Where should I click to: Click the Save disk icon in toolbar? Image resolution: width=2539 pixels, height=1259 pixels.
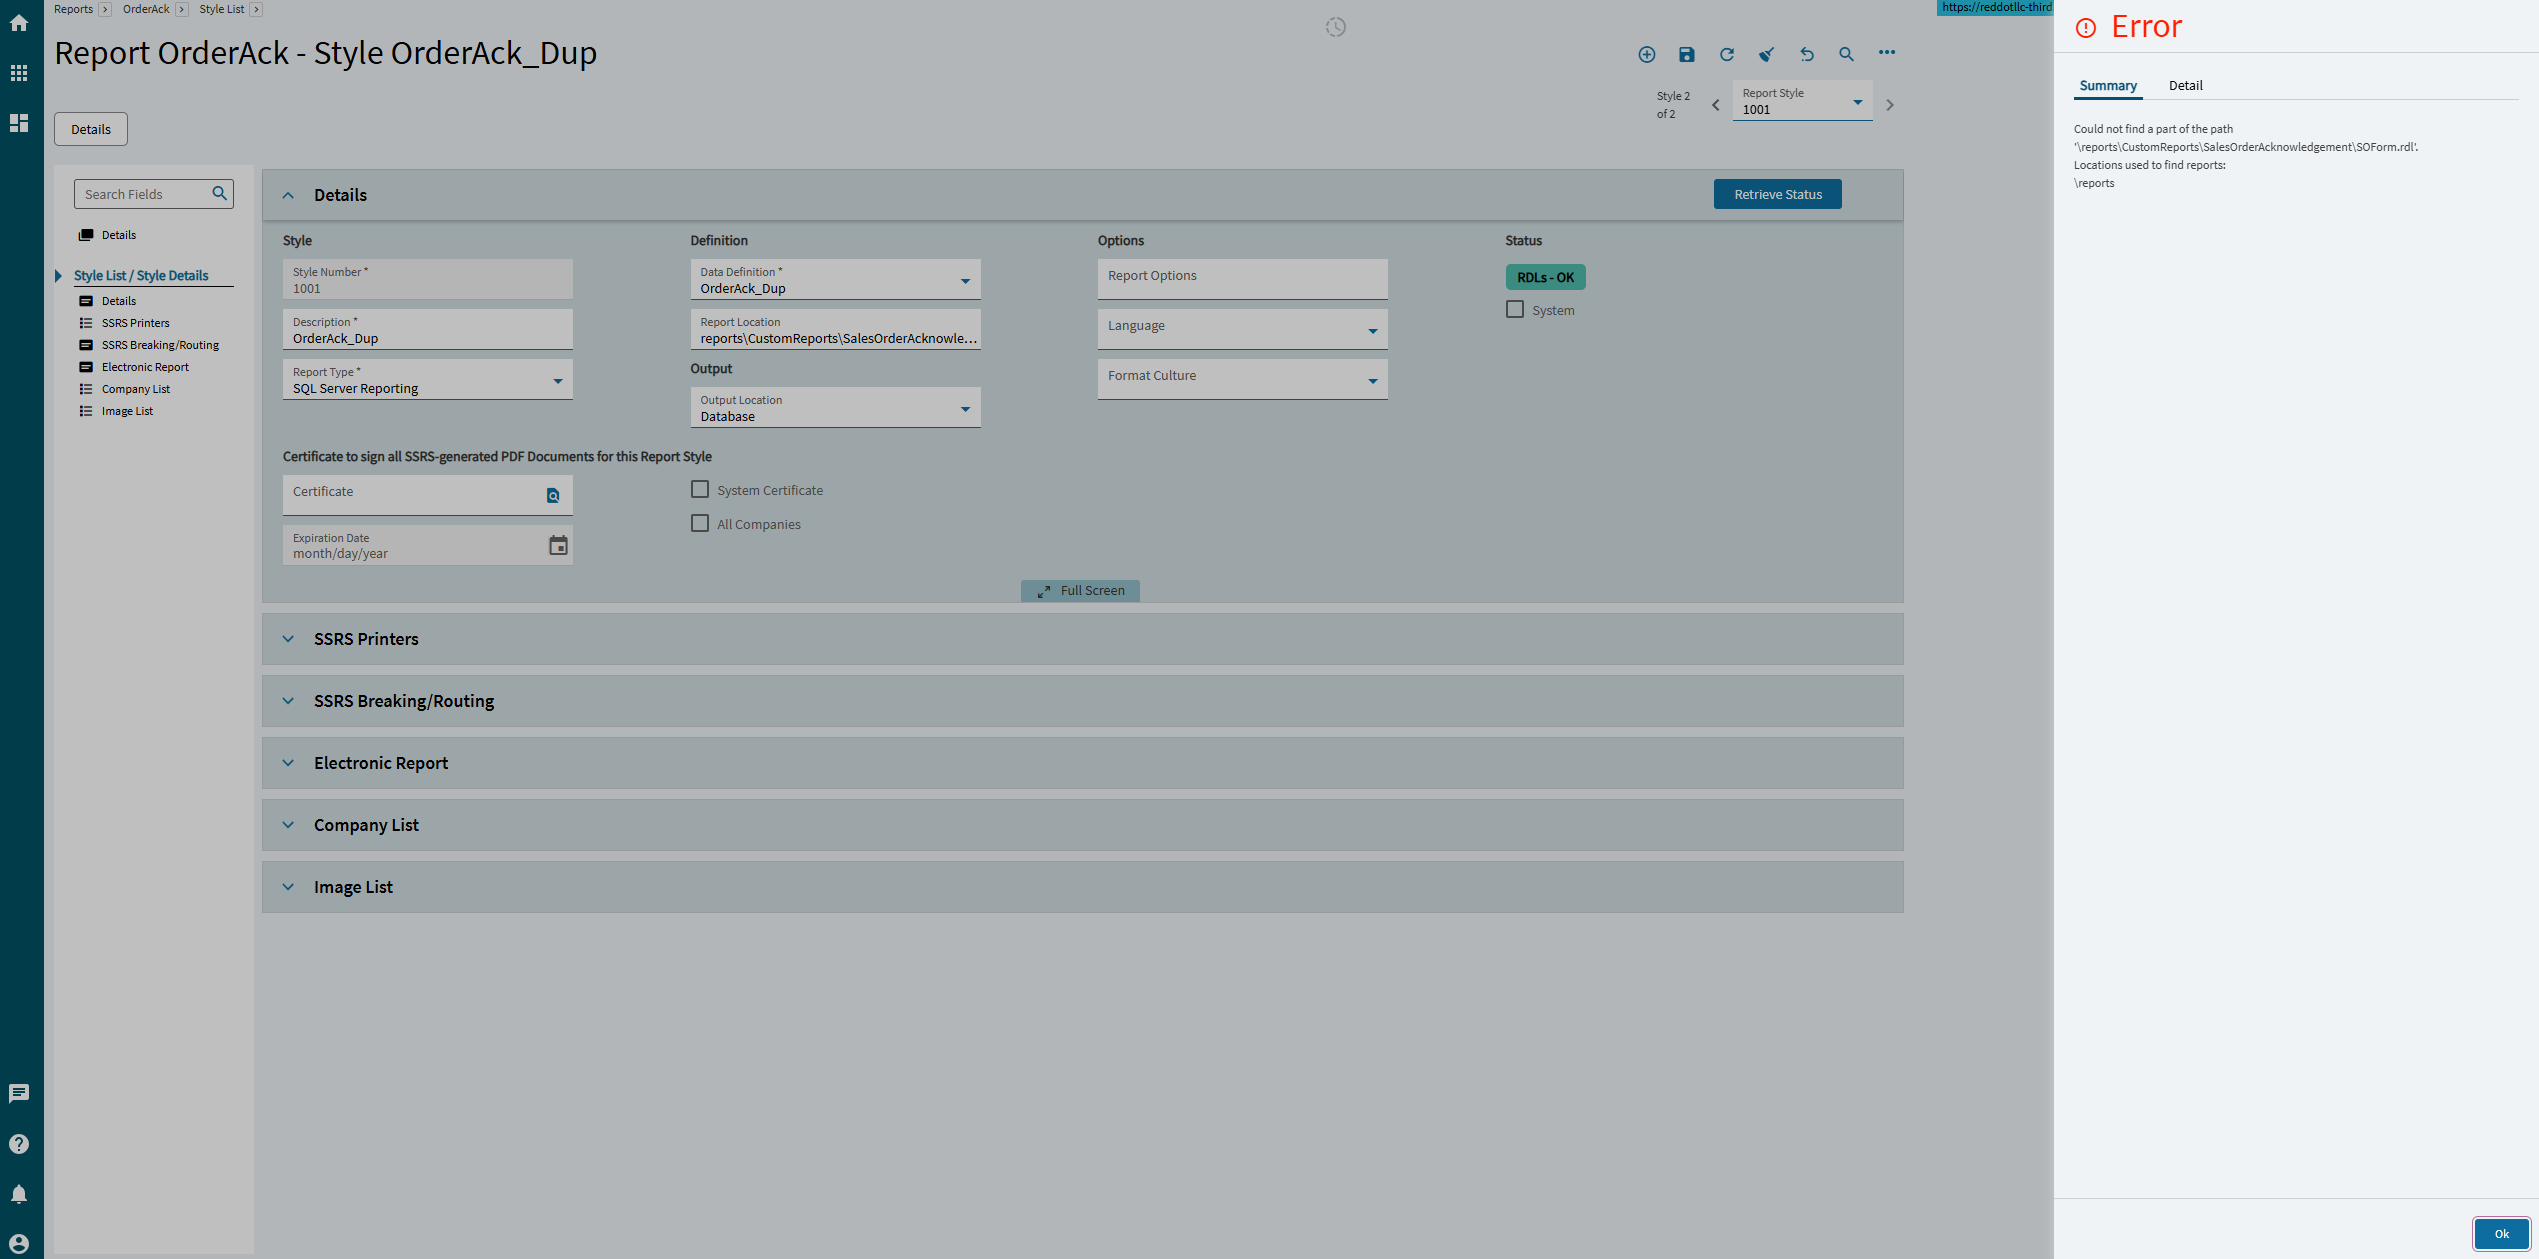(x=1686, y=54)
